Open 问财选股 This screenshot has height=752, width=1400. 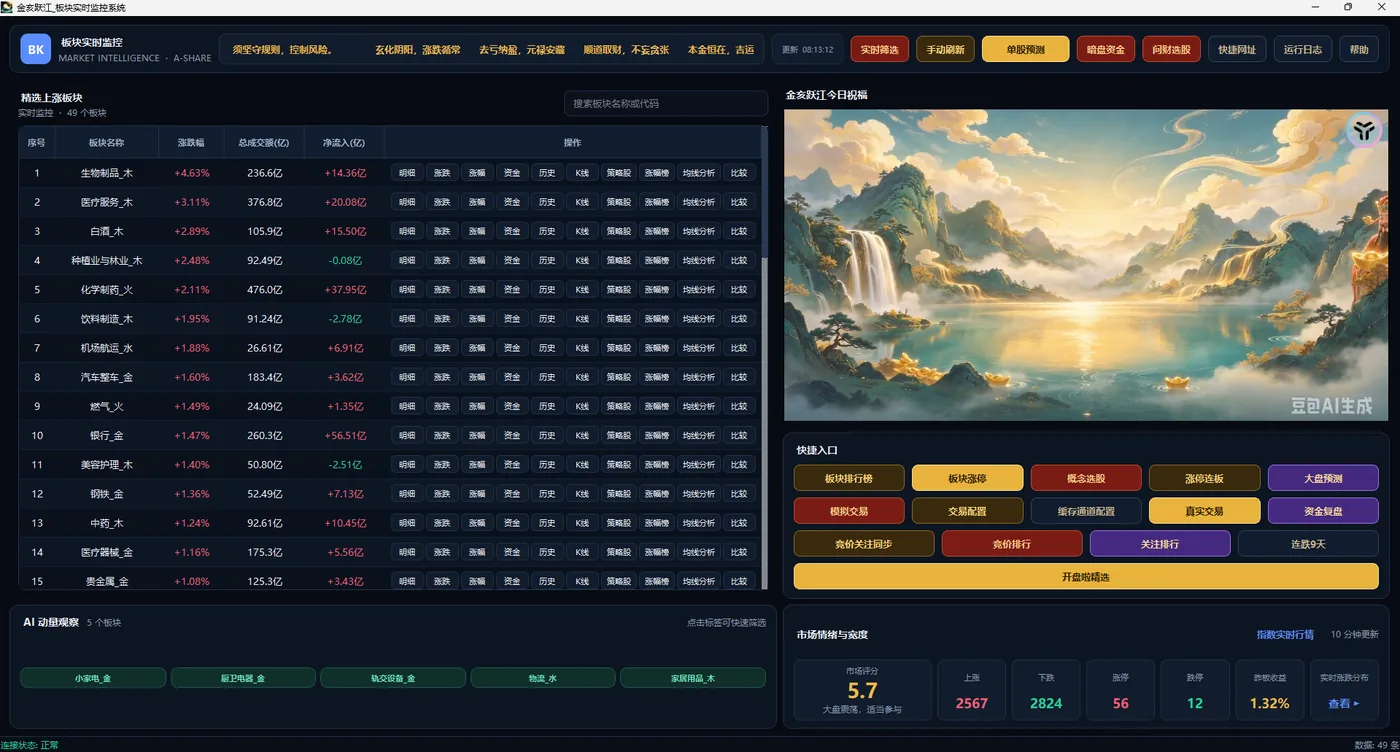click(x=1171, y=49)
